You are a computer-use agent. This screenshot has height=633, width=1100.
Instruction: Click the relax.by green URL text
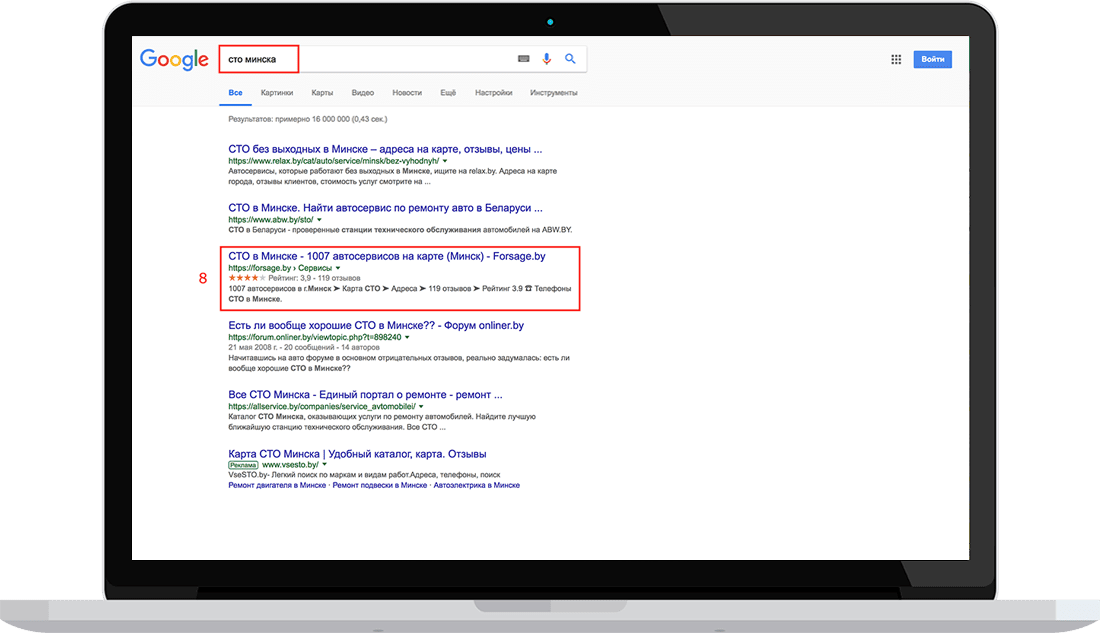click(x=333, y=161)
